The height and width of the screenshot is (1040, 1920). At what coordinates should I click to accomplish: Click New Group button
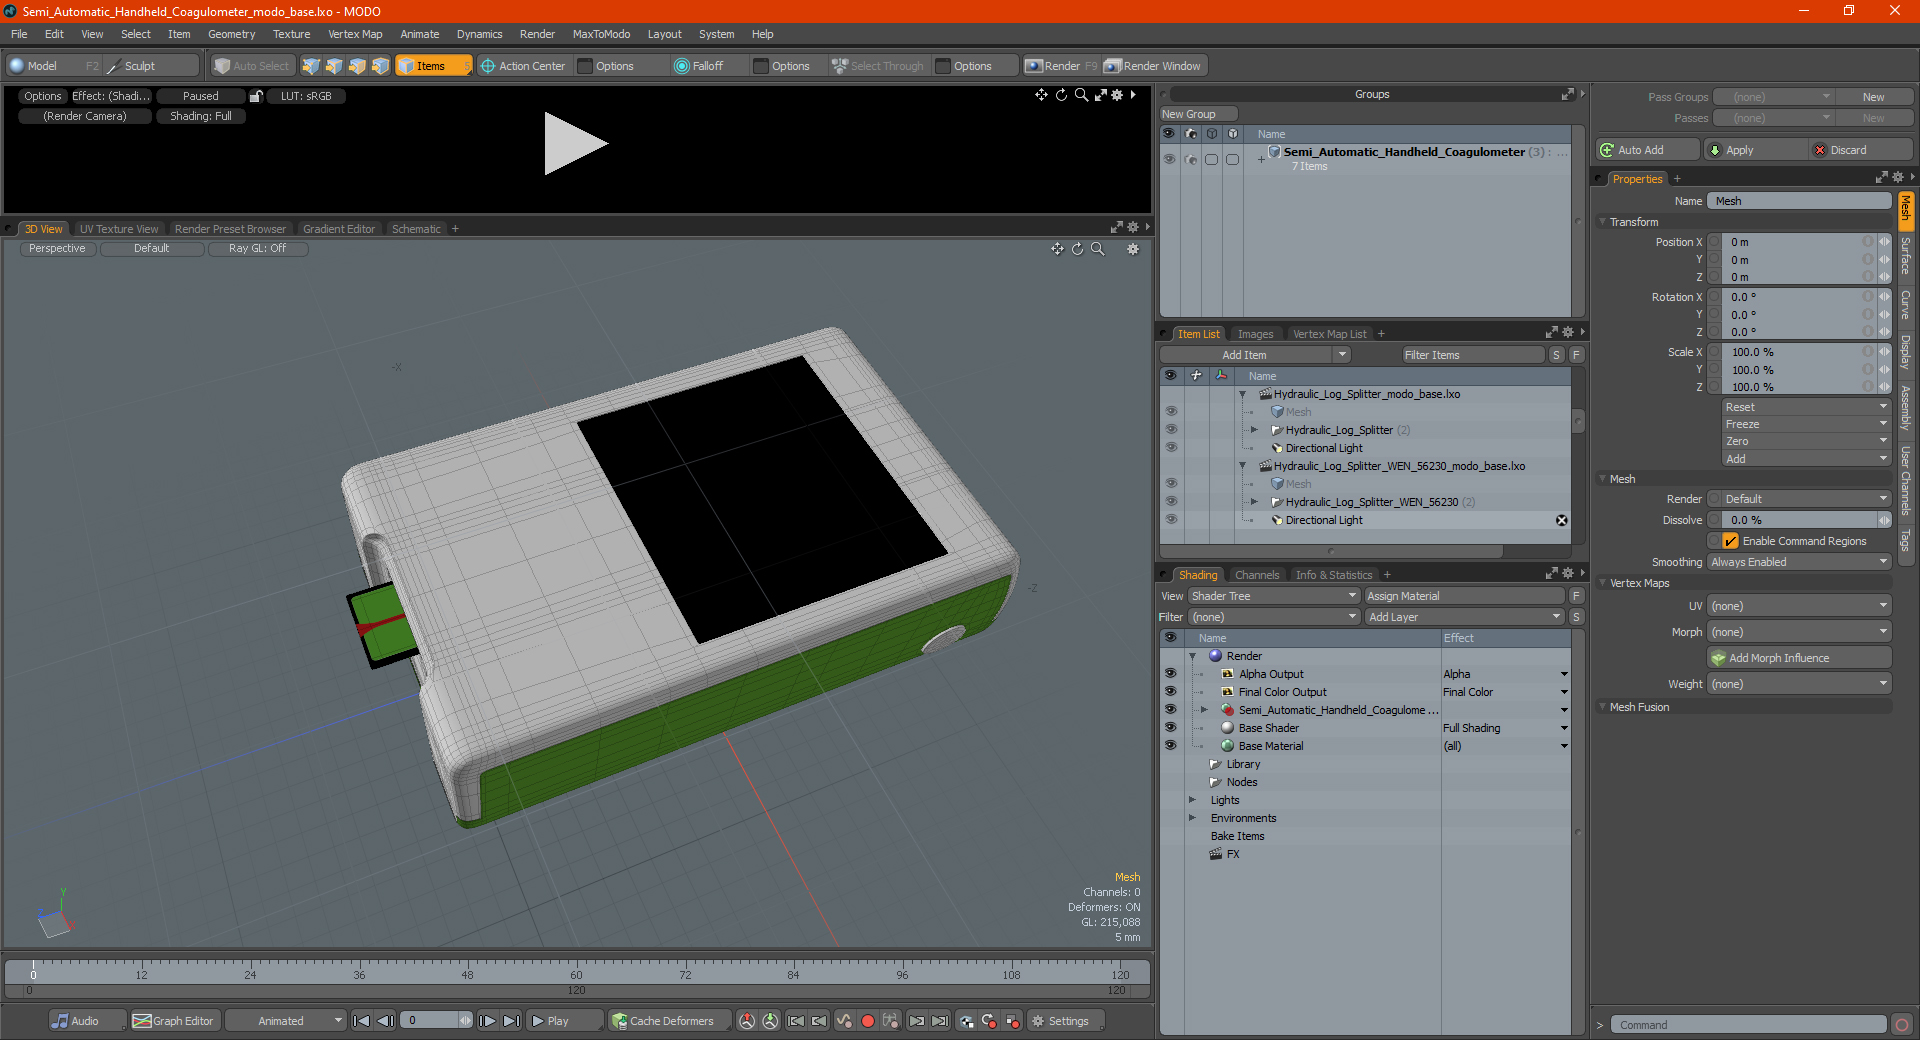(x=1198, y=114)
